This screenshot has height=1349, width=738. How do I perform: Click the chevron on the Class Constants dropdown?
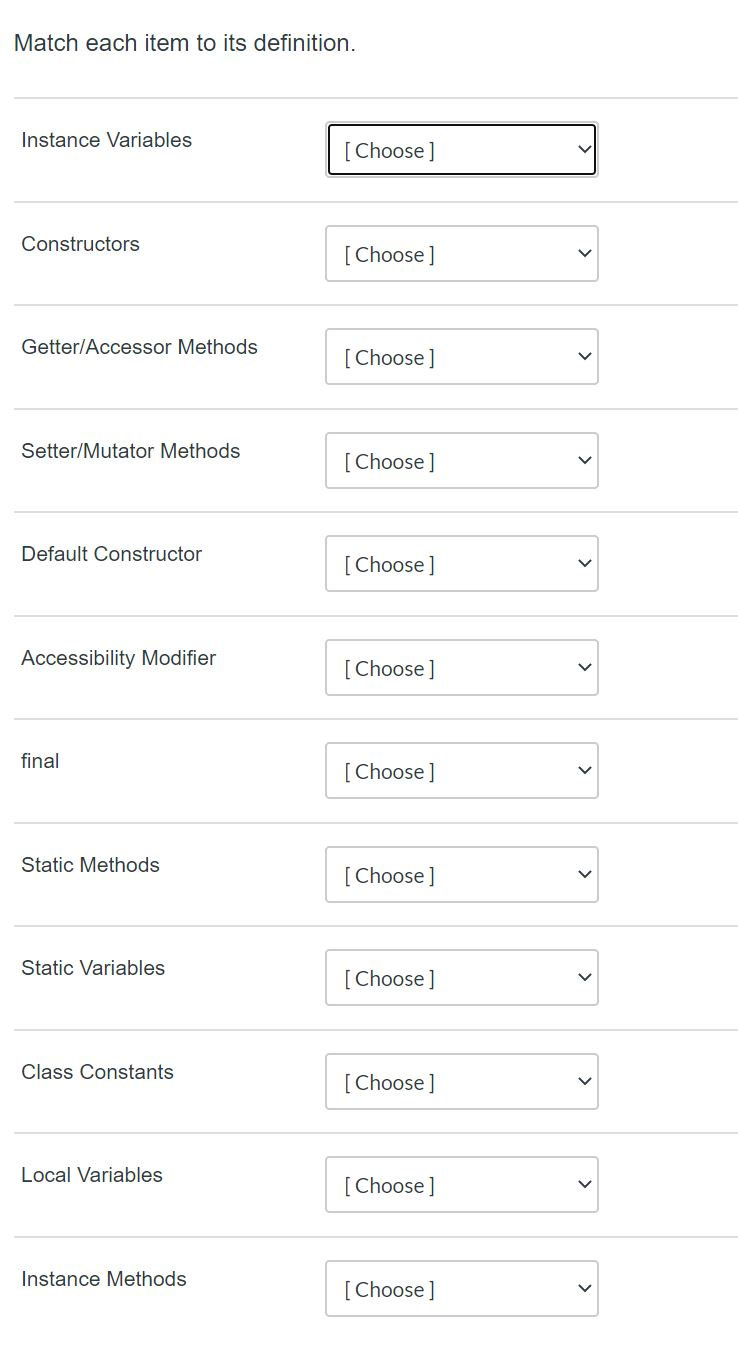(584, 1081)
